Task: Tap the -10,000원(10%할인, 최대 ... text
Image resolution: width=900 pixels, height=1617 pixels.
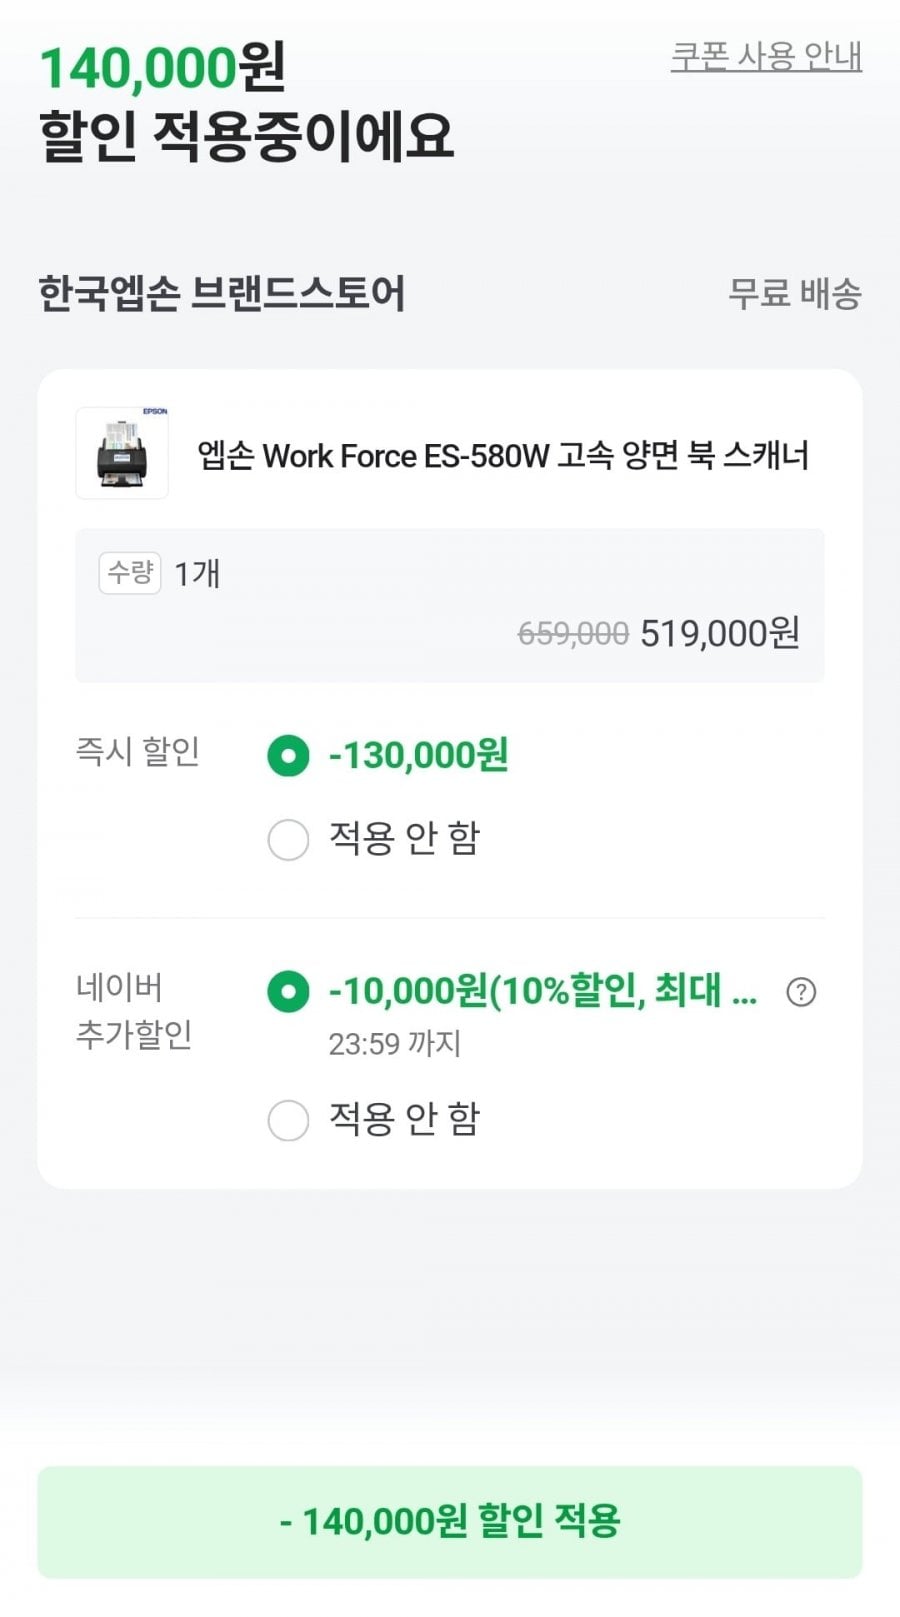Action: click(542, 991)
